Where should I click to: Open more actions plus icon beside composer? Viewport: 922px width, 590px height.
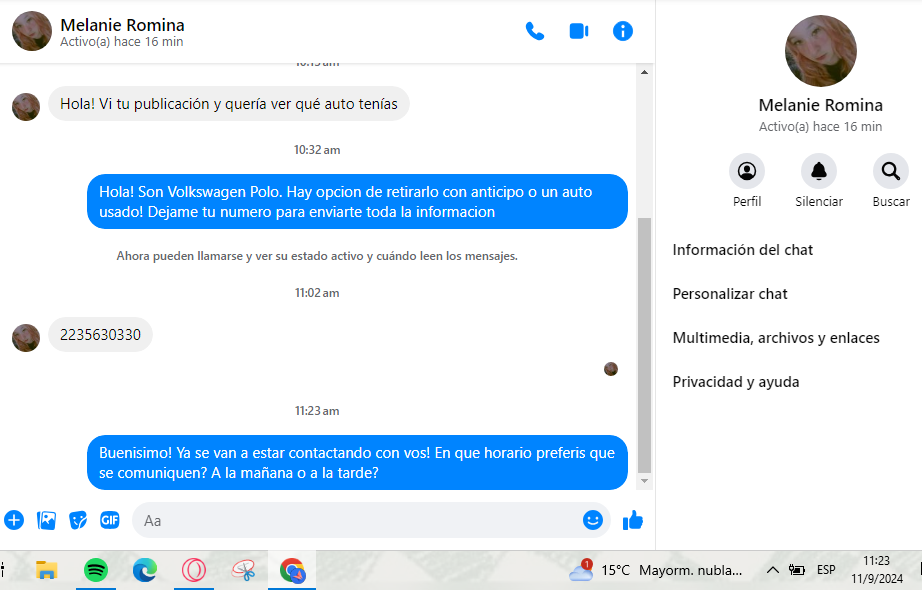pos(14,520)
